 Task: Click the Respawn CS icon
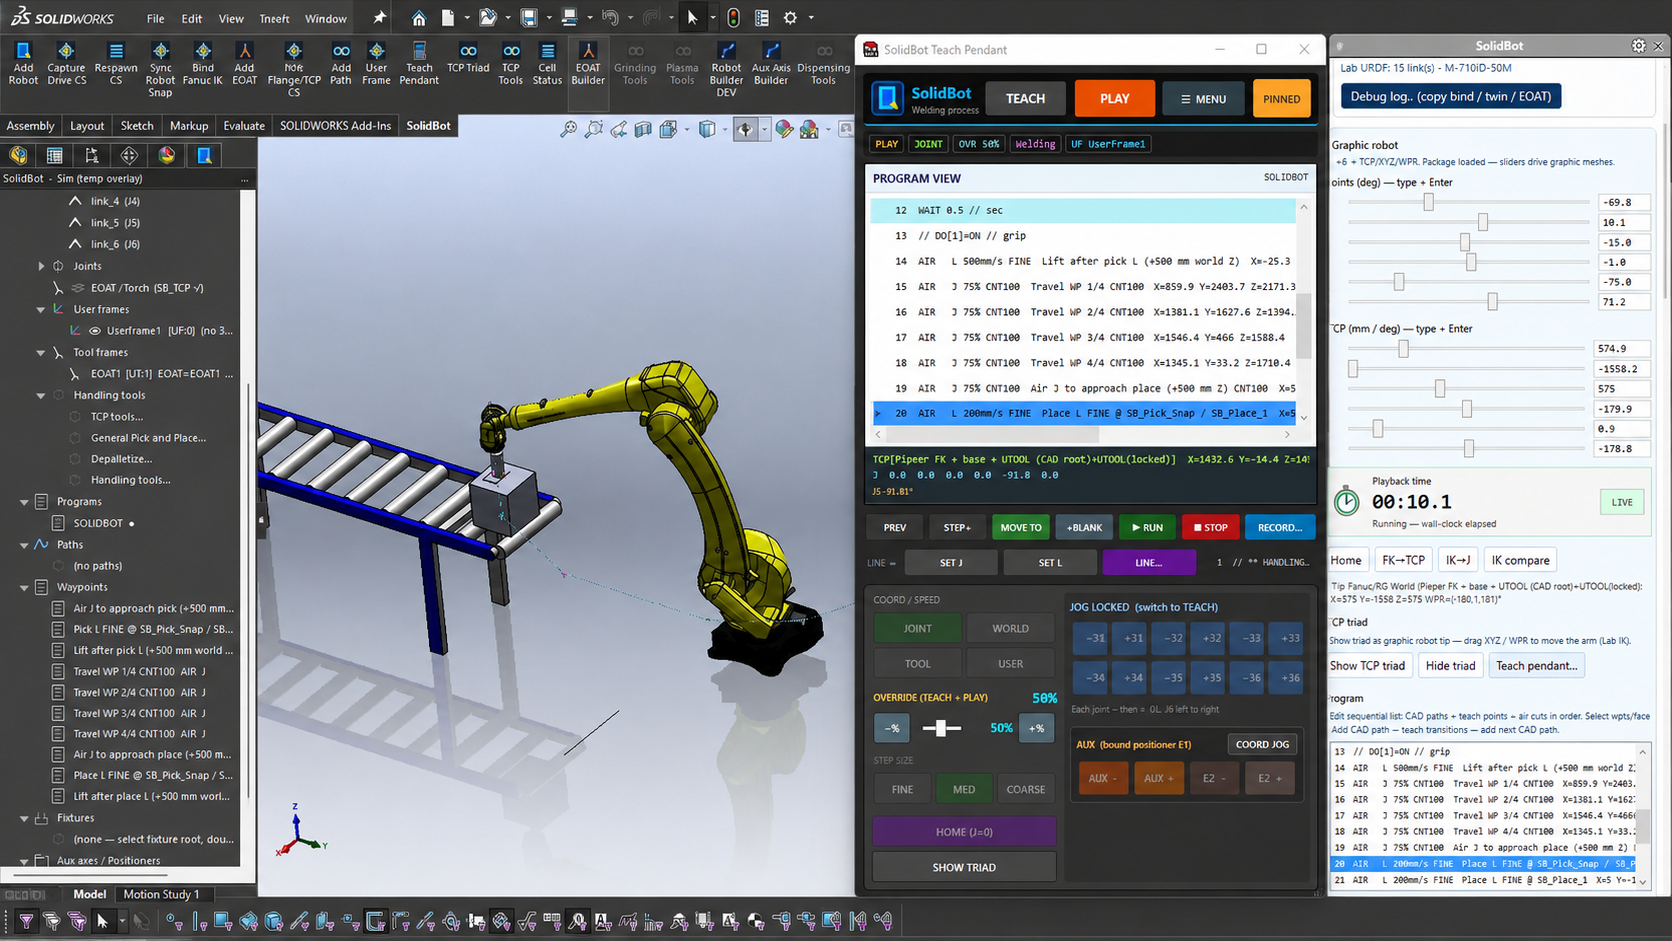116,63
